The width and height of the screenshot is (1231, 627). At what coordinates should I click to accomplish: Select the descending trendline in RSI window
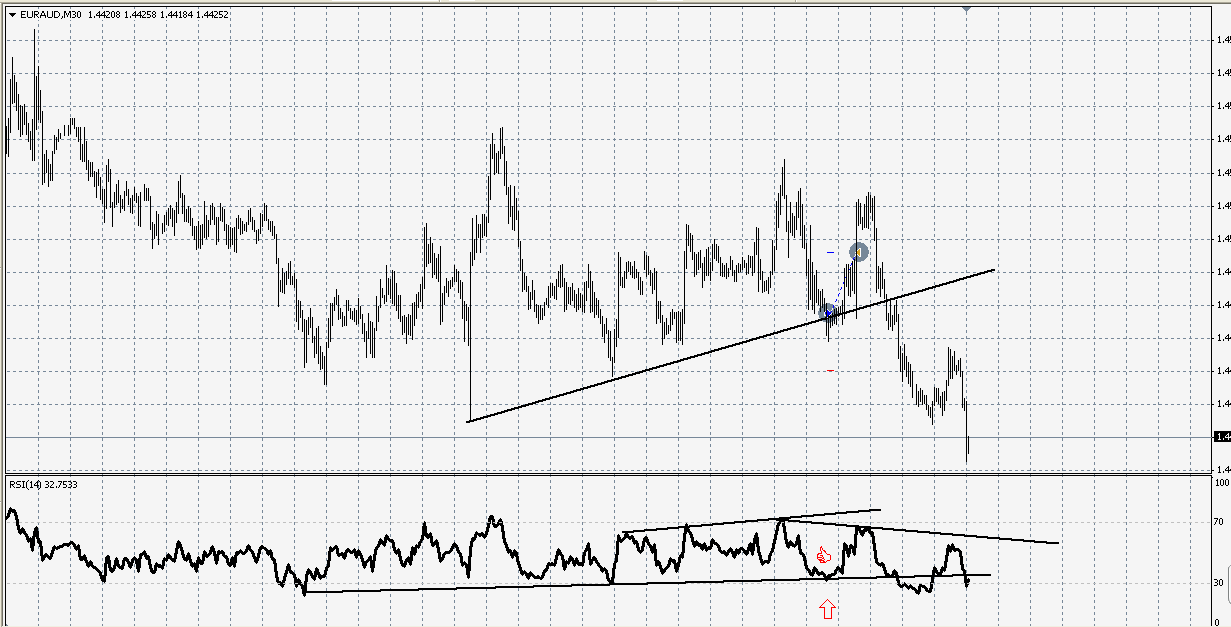[920, 531]
